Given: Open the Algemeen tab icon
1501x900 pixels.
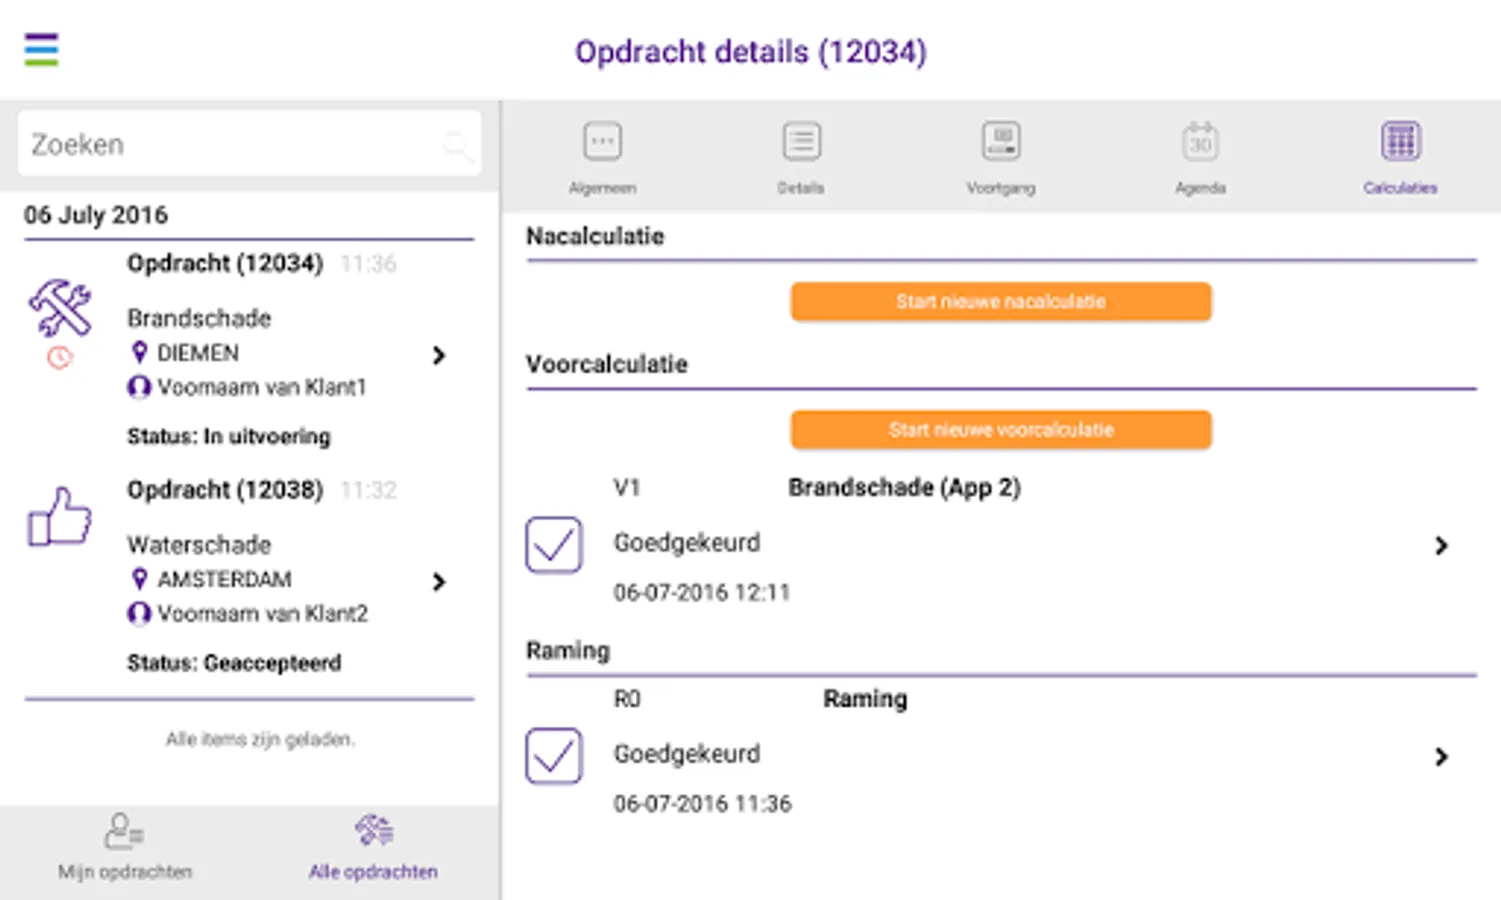Looking at the screenshot, I should [x=602, y=142].
